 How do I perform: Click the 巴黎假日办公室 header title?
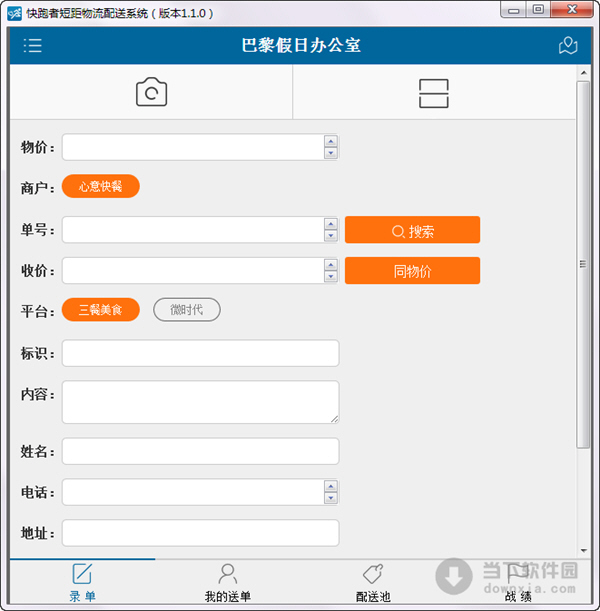(x=301, y=45)
